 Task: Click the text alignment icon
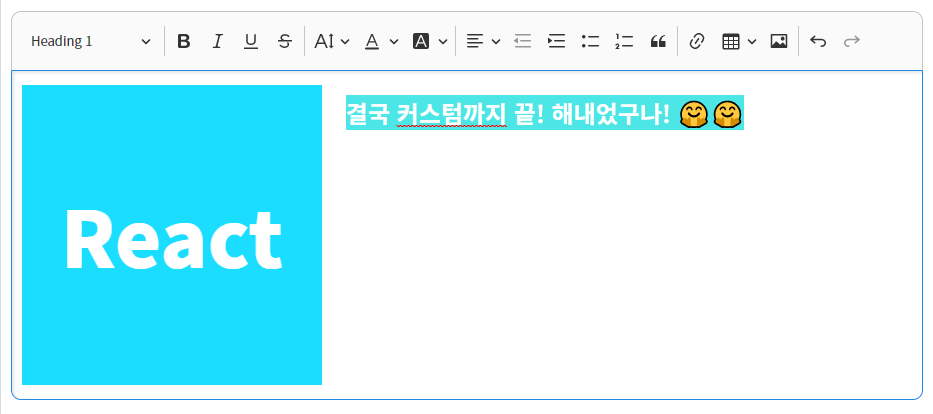point(474,41)
